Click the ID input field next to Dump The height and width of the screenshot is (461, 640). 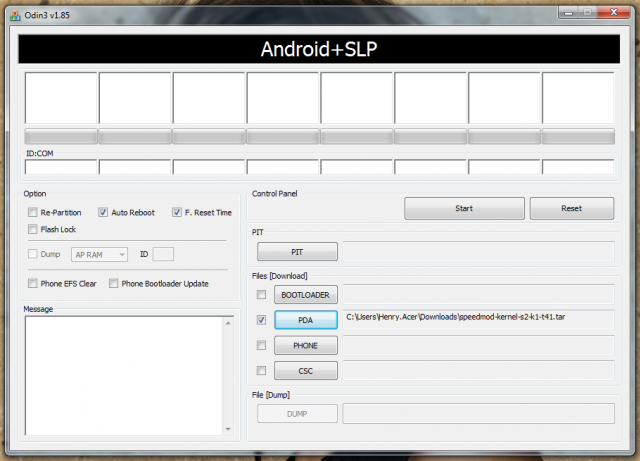click(163, 254)
